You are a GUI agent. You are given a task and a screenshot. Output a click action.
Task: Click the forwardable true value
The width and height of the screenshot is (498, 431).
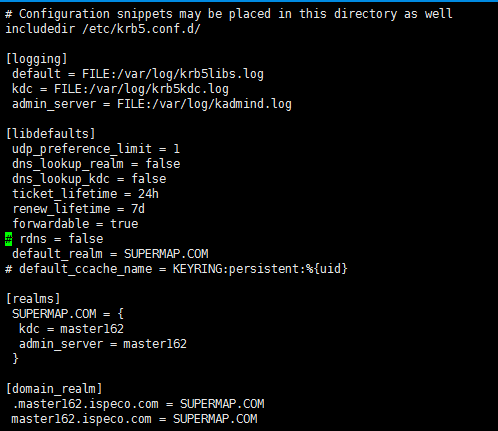point(124,224)
